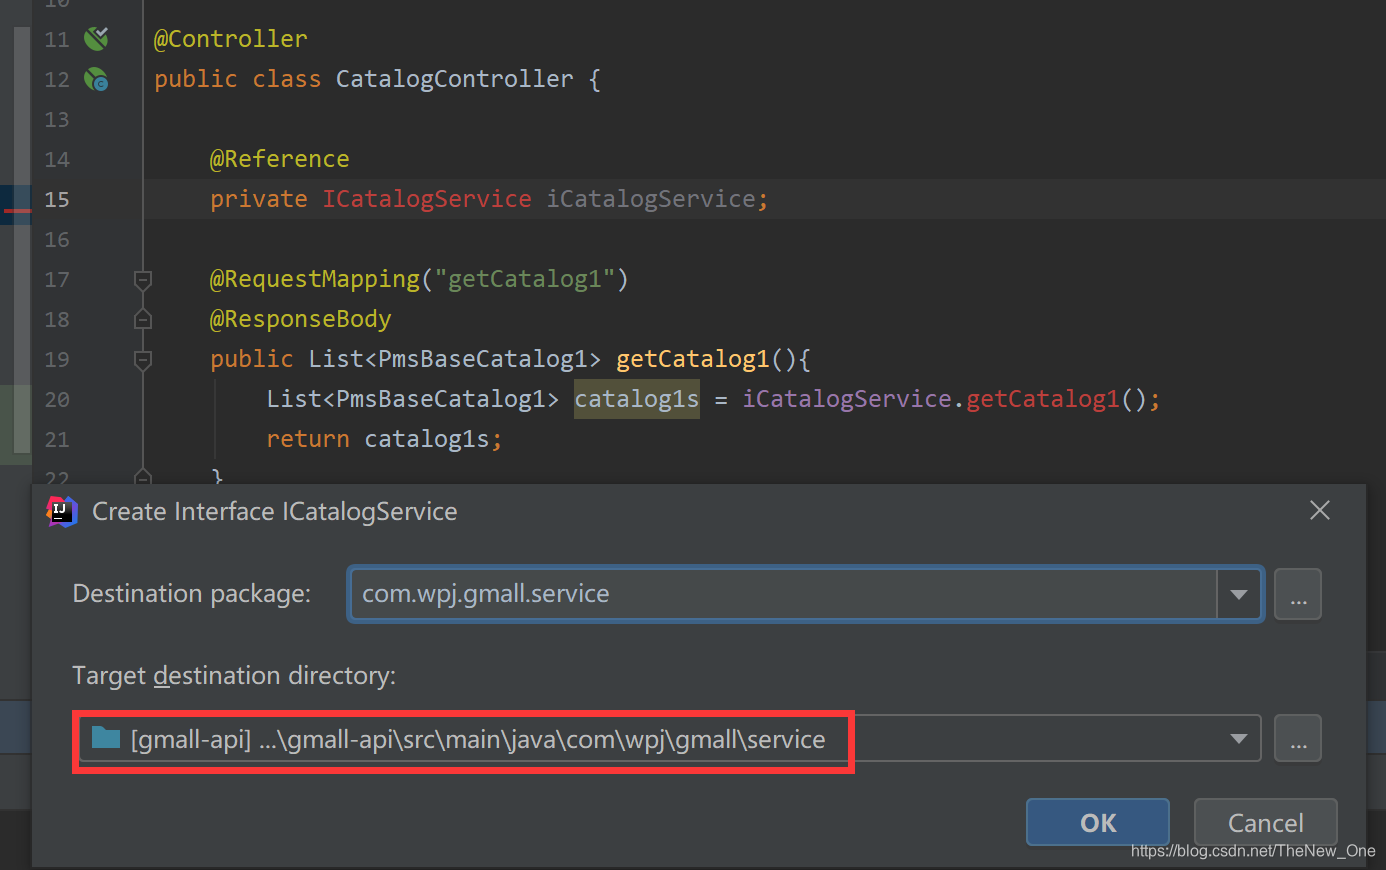1386x870 pixels.
Task: Open the Target destination directory dropdown arrow
Action: 1239,739
